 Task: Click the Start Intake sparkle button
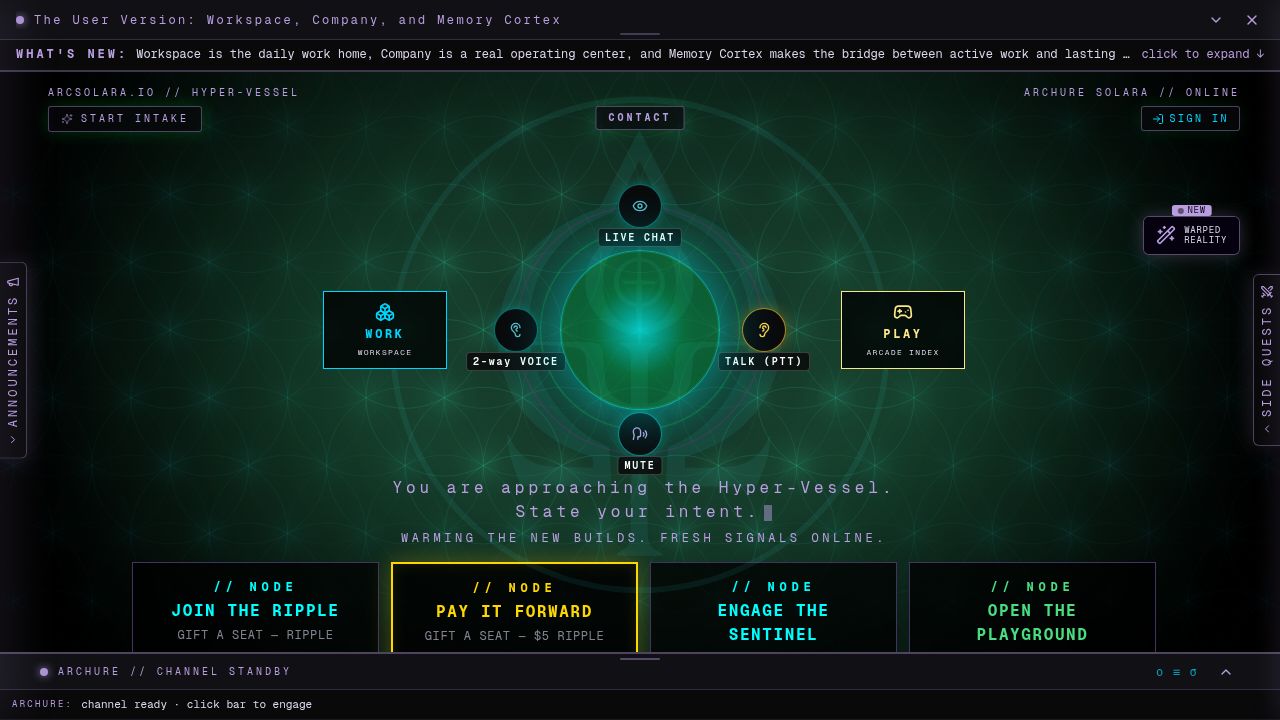(125, 119)
